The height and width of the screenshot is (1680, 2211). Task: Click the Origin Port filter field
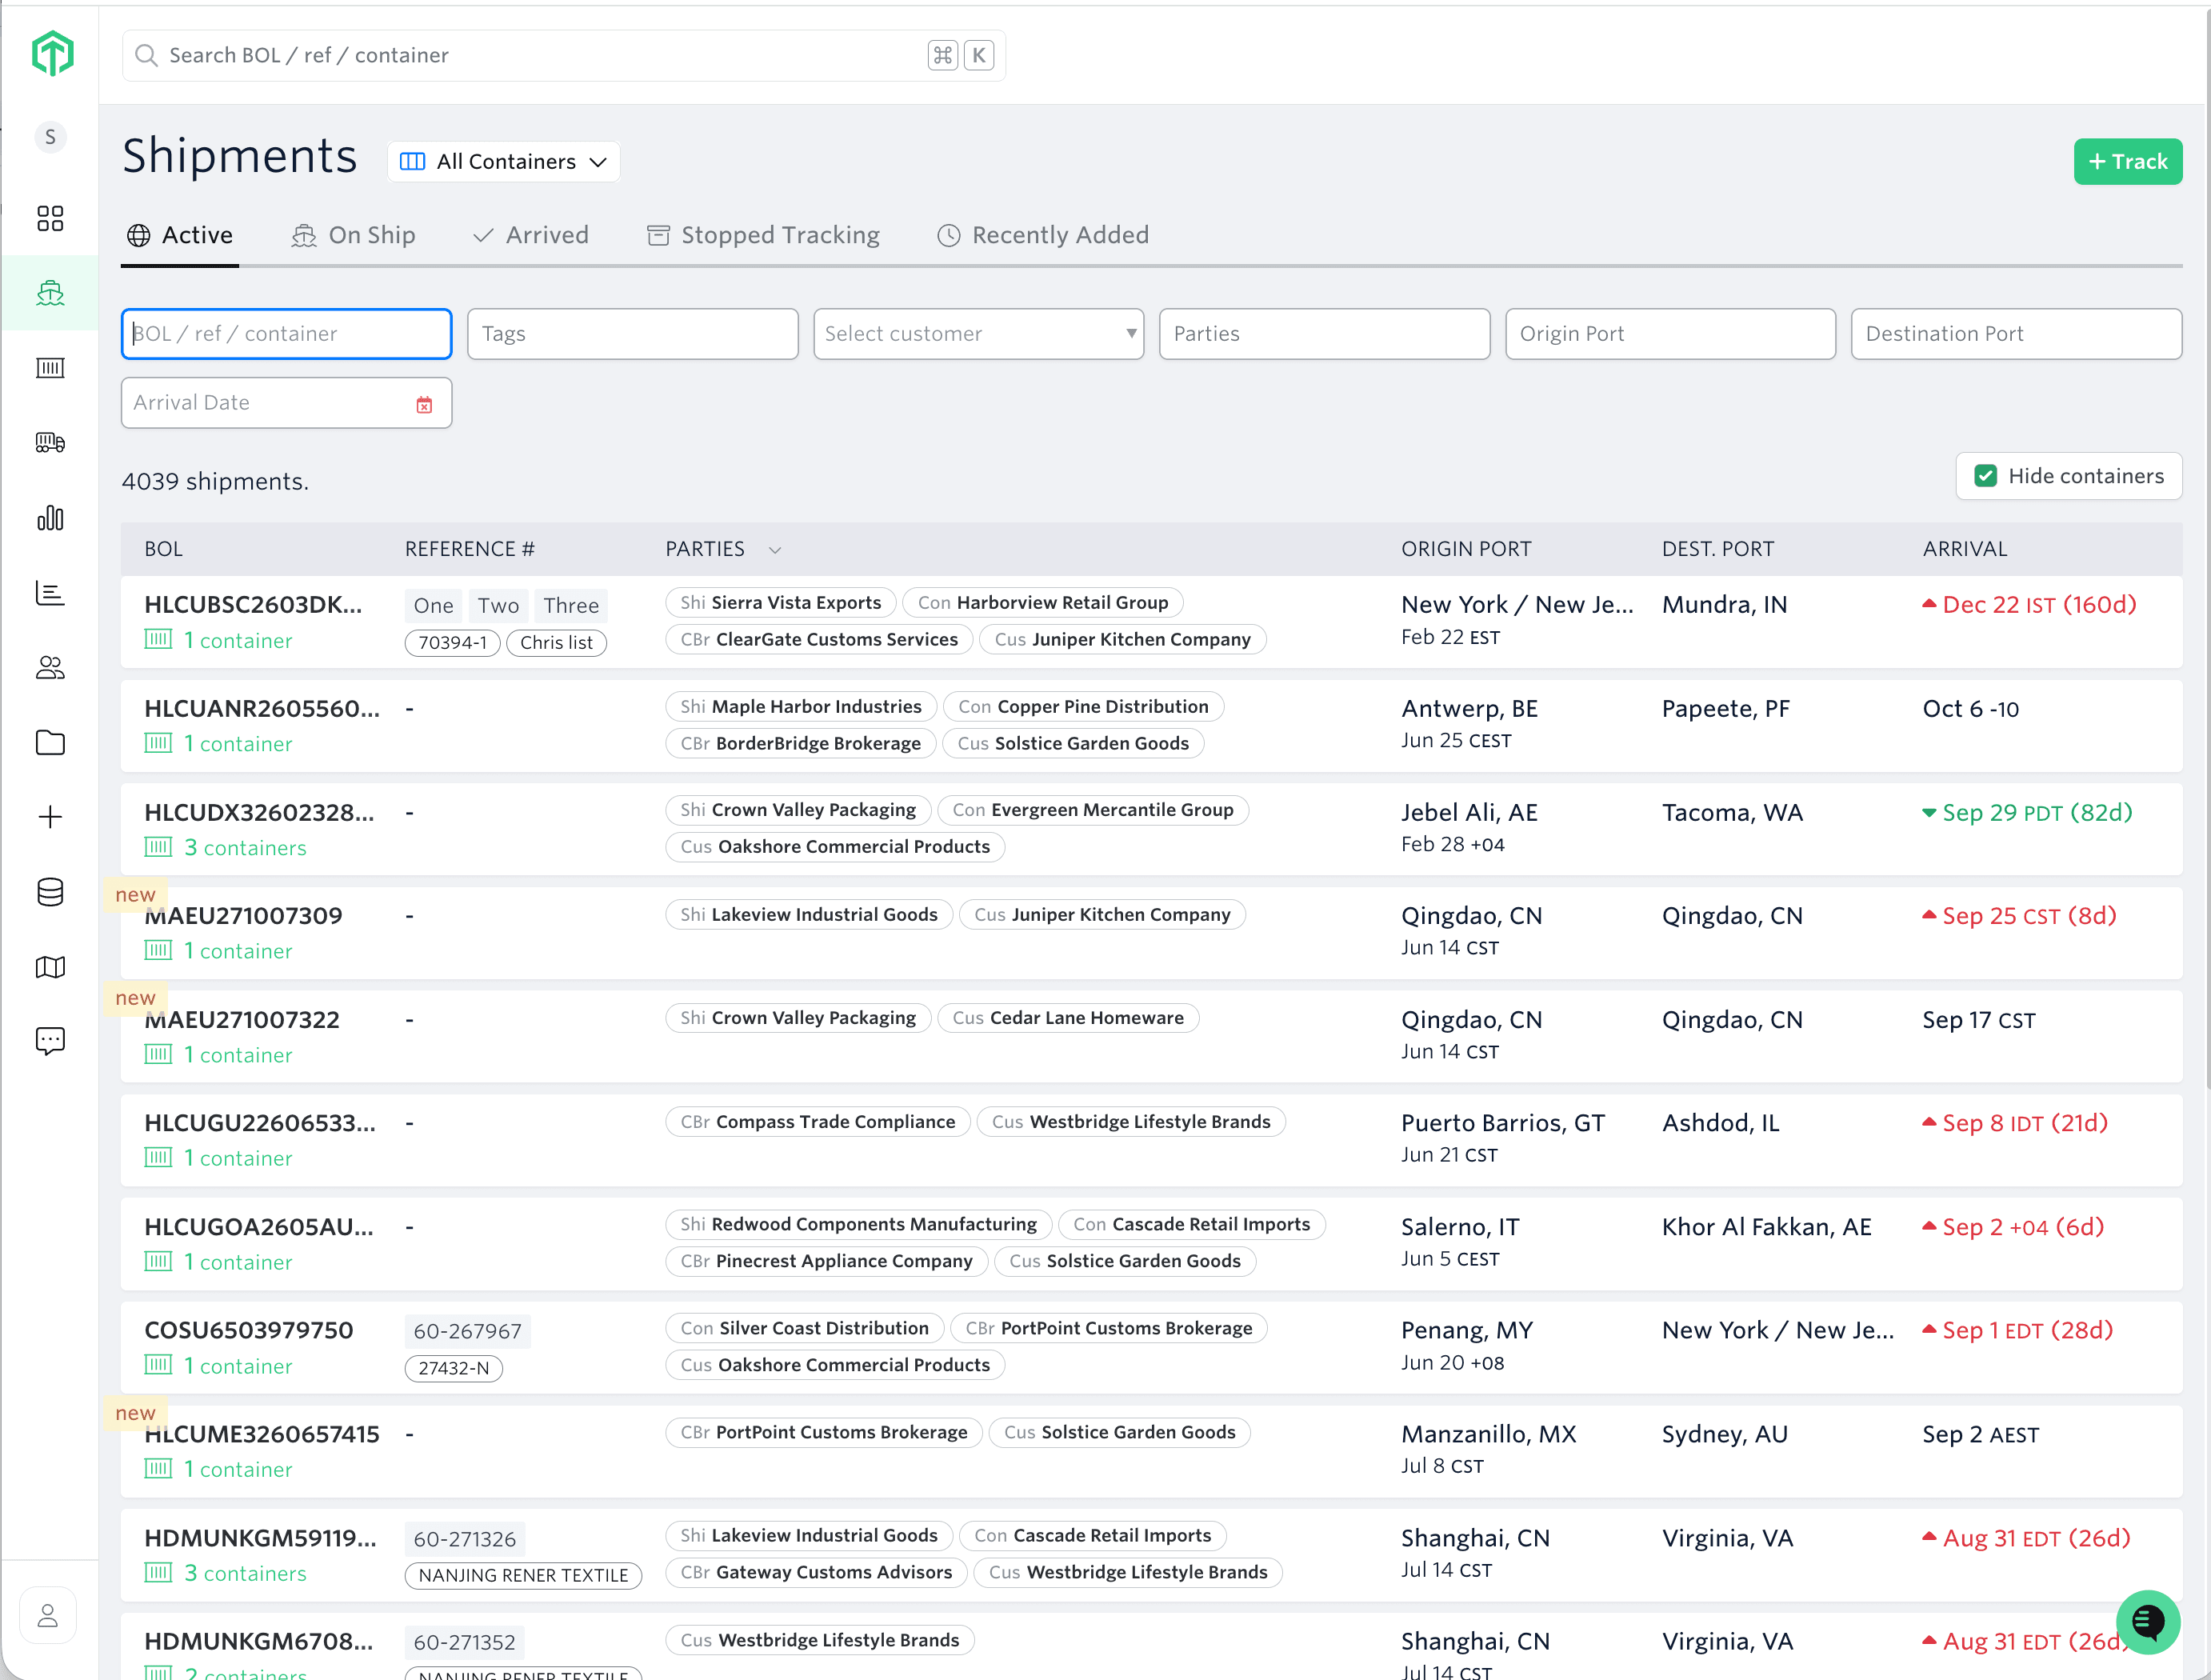[x=1670, y=334]
